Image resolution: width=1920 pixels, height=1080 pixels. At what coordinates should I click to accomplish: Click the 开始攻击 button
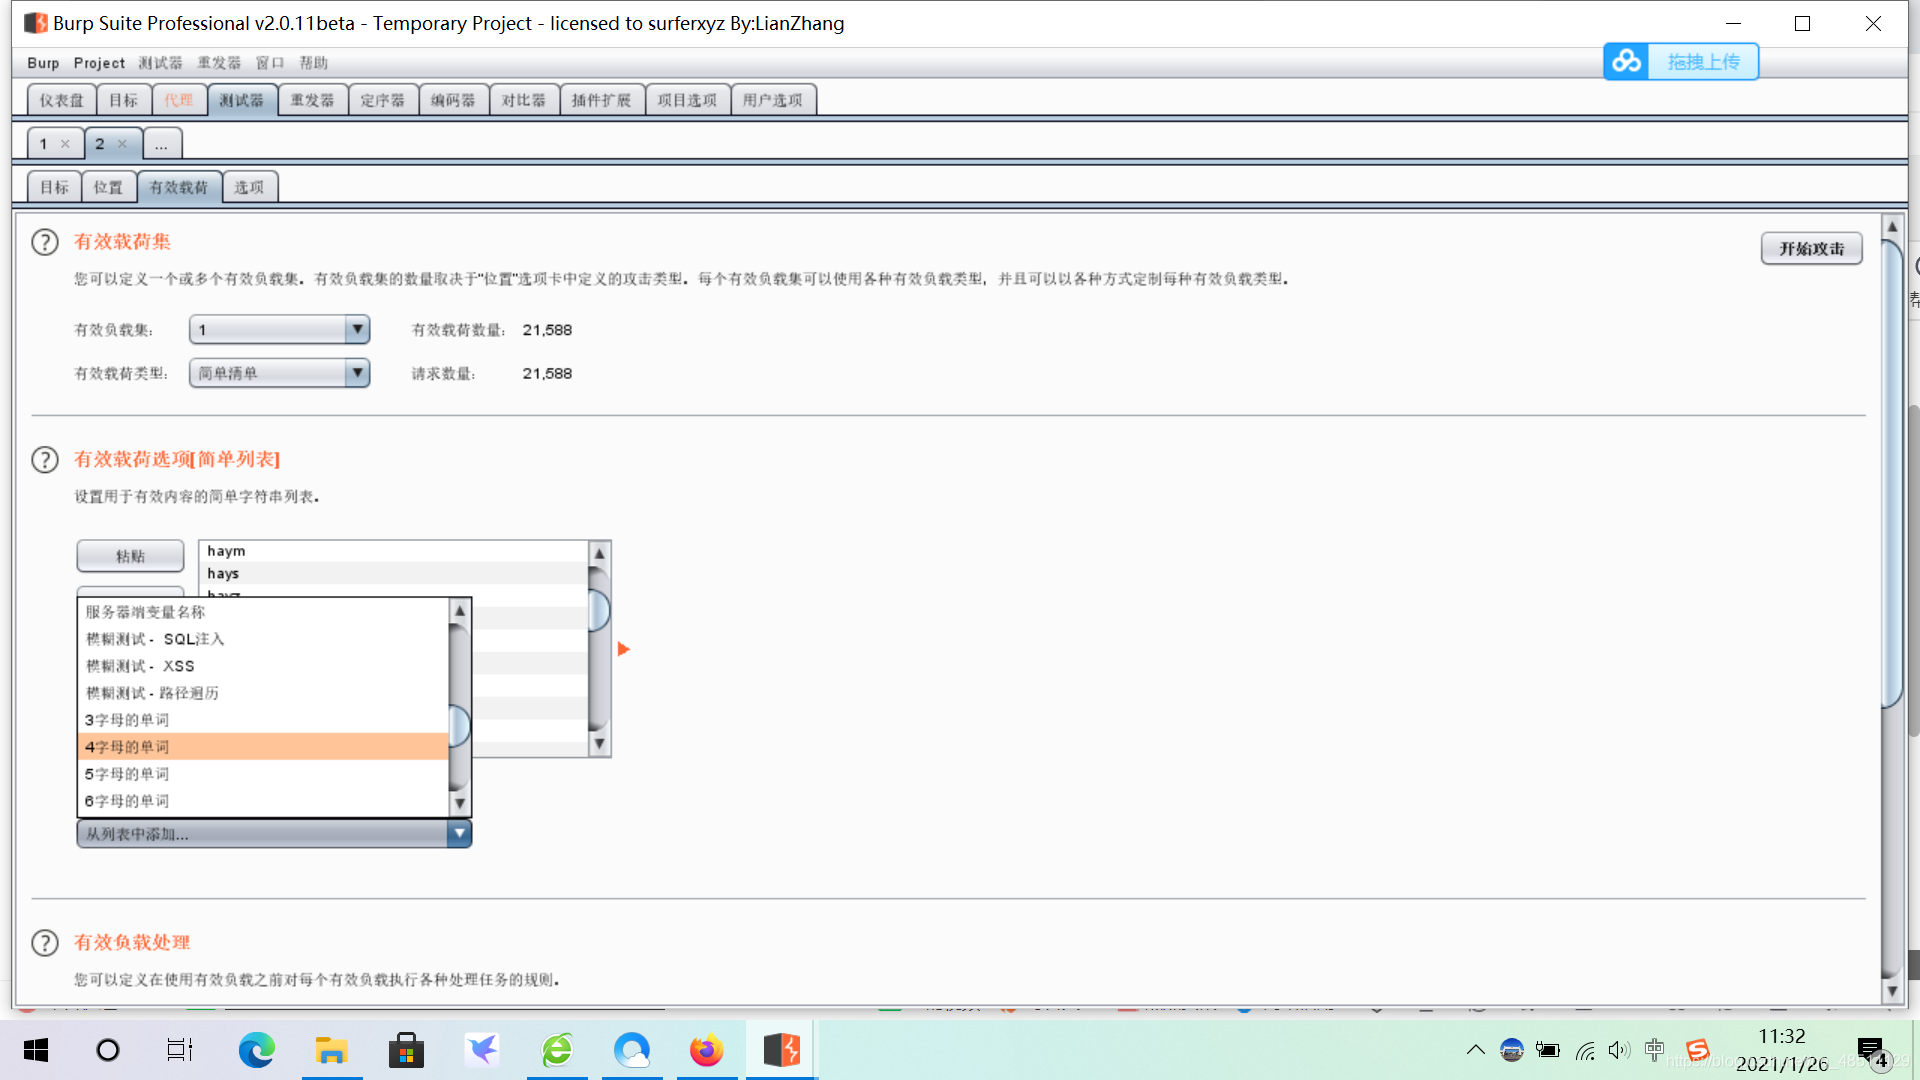click(1811, 249)
